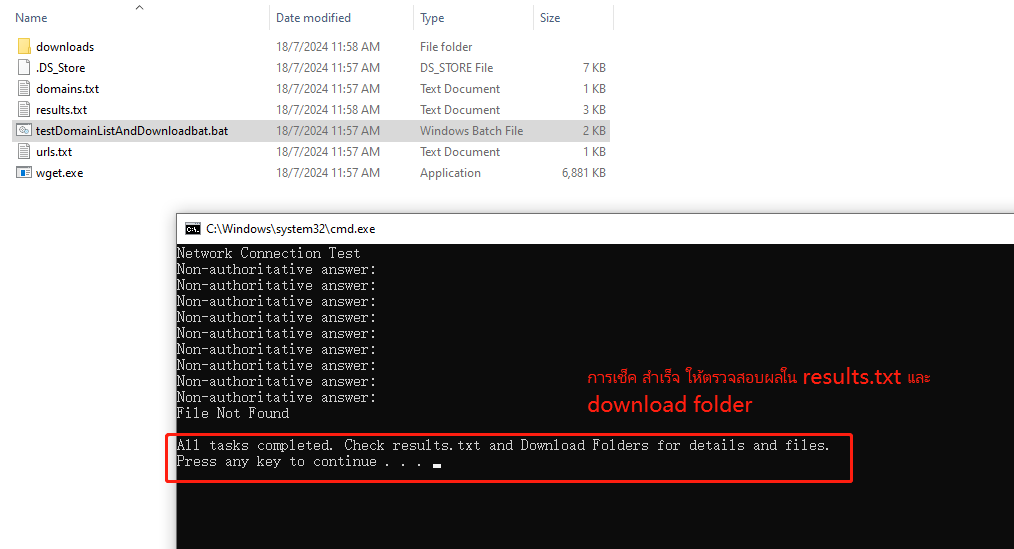Click the 'DS_STORE File' type cell
Screen dimensions: 1014x549
(457, 67)
